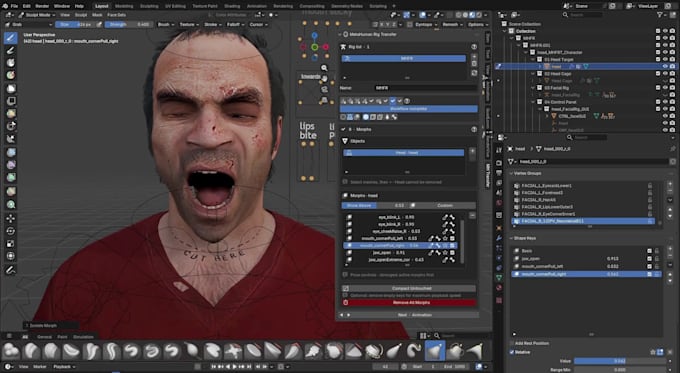Click the Properties editor type icon
Viewport: 680px width, 373px height.
(501, 137)
